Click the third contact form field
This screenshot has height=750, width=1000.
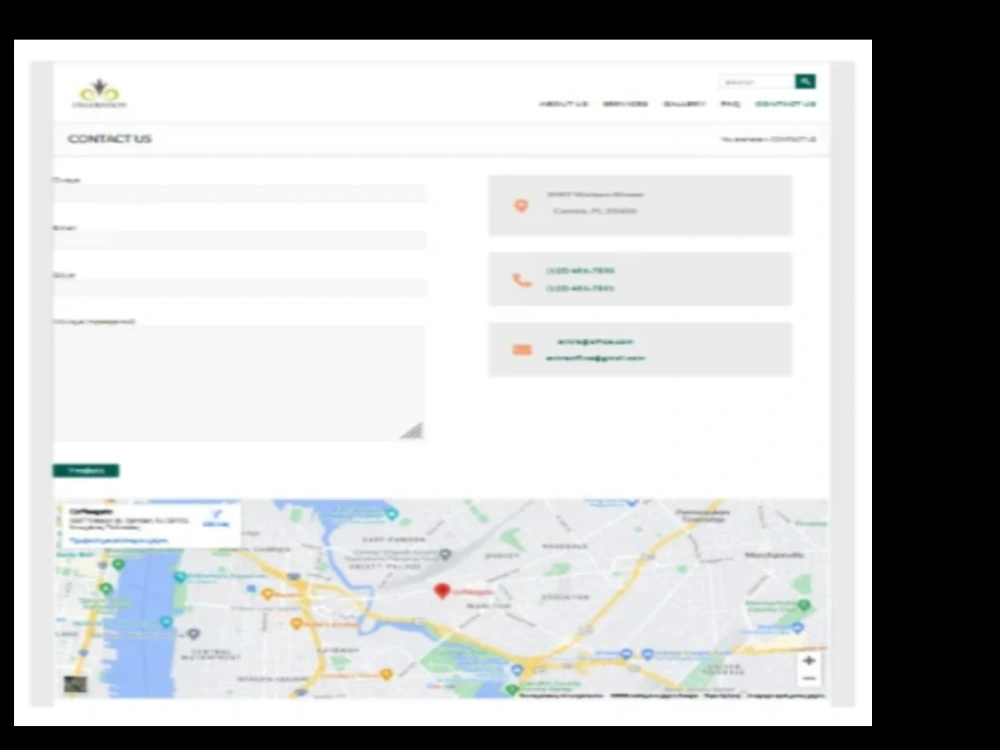239,288
